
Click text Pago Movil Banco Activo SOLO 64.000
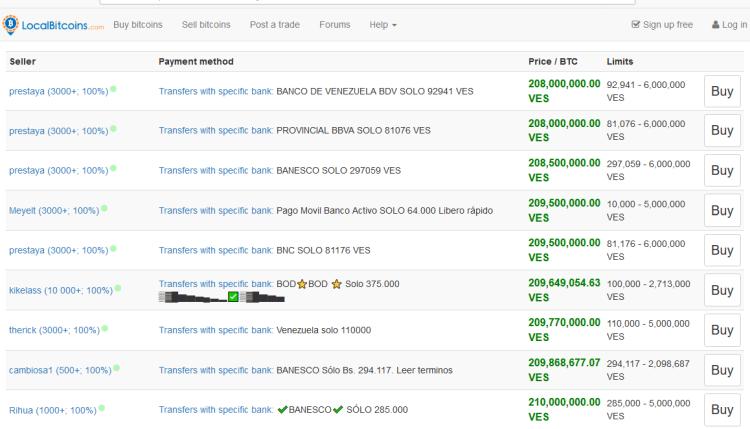pyautogui.click(x=356, y=210)
